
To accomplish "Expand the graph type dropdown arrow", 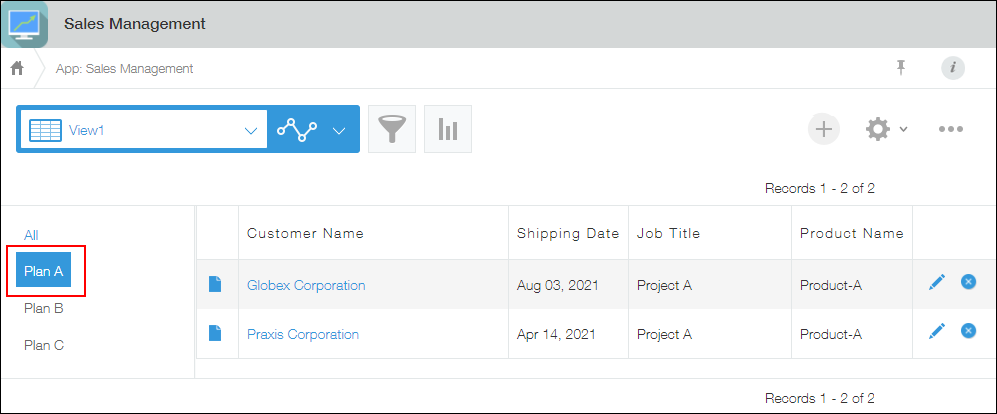I will (x=339, y=130).
